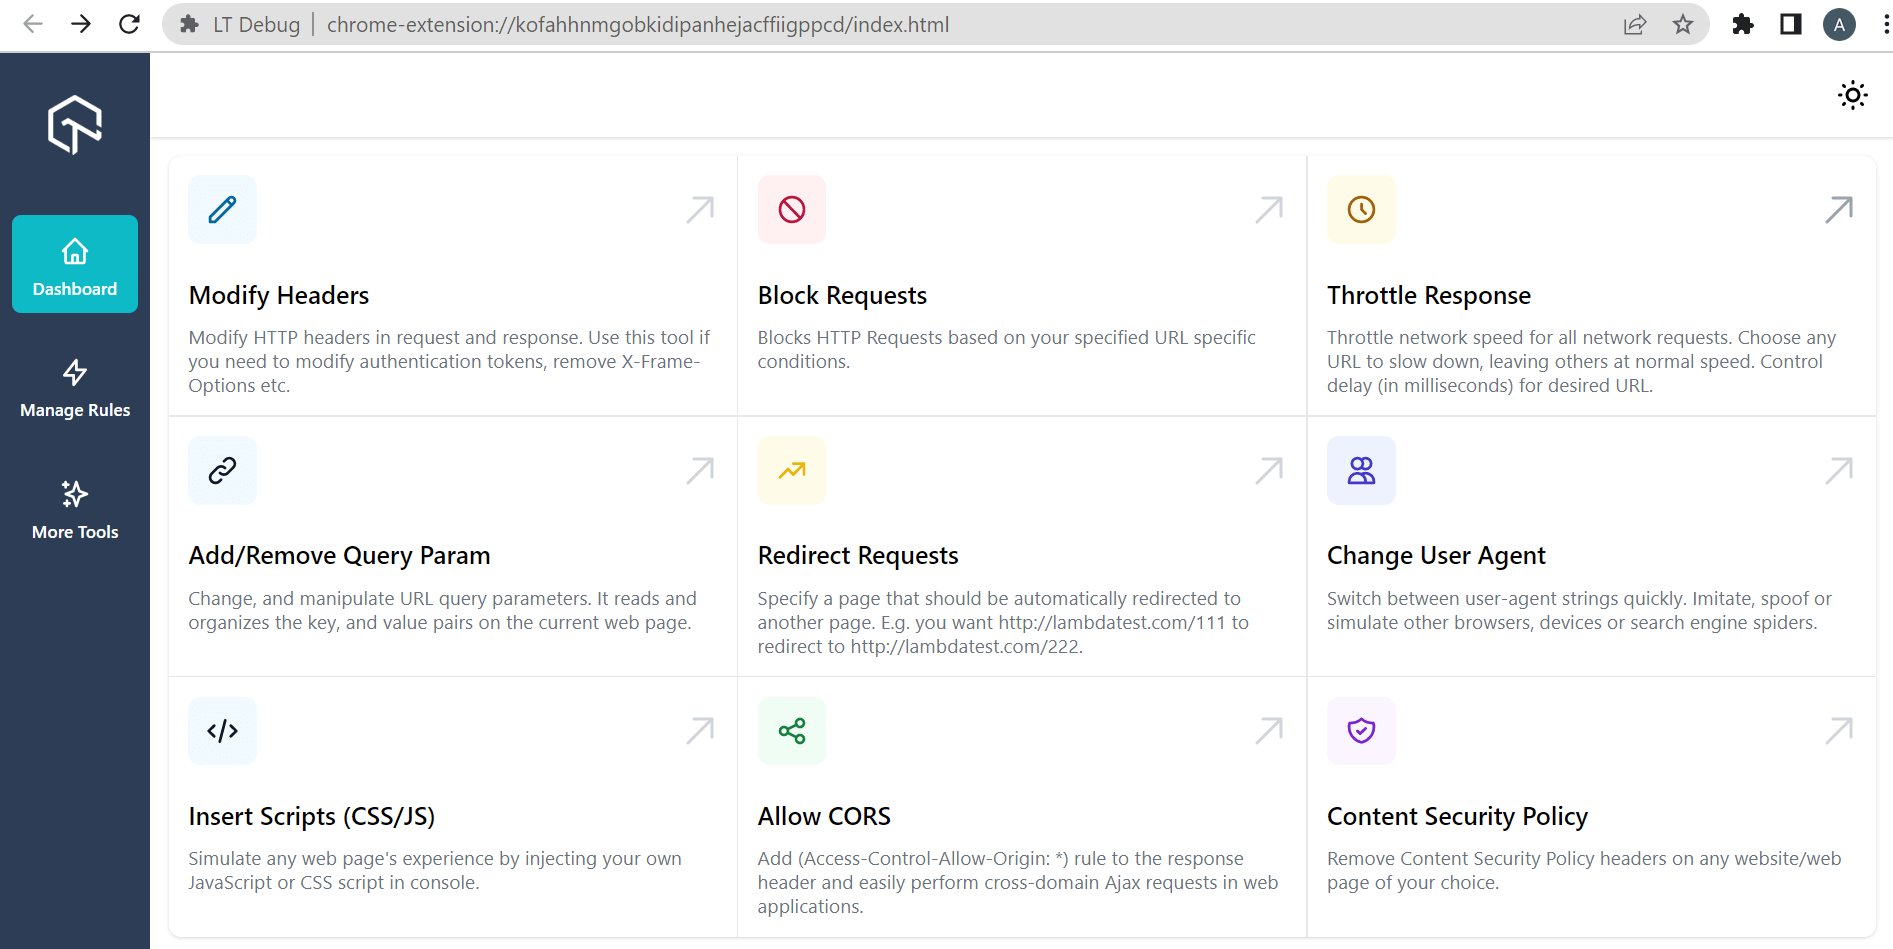The height and width of the screenshot is (949, 1893).
Task: Open Throttle Response via its arrow
Action: 1838,209
